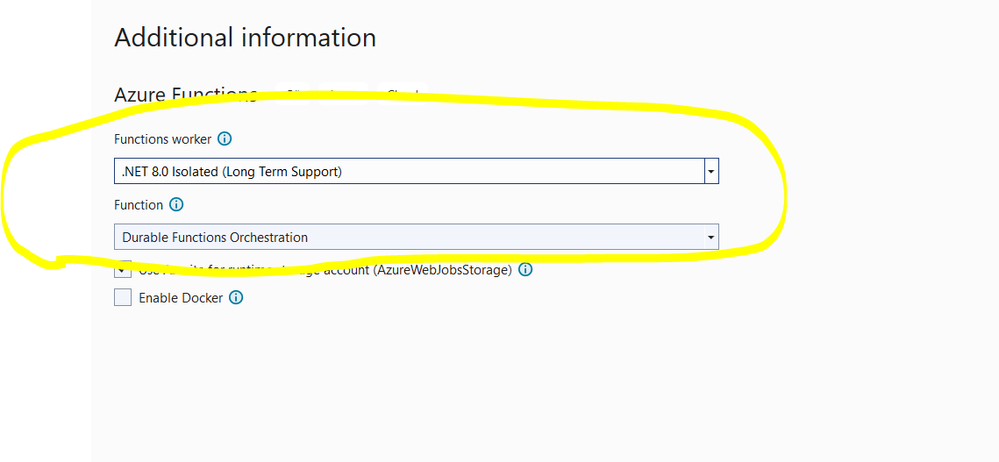Click info icon beside Function label
This screenshot has width=999, height=462.
(x=176, y=205)
